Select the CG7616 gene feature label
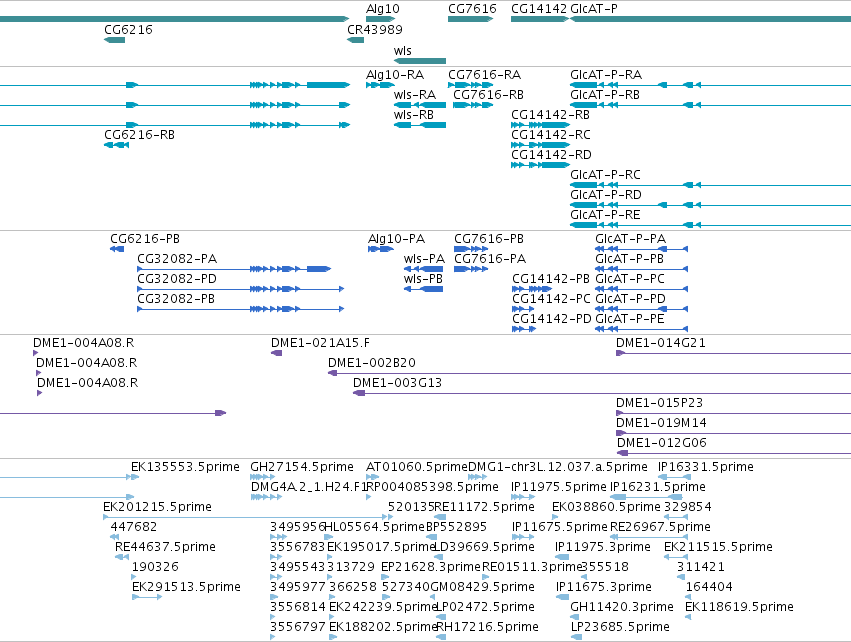This screenshot has height=642, width=851. coord(472,9)
